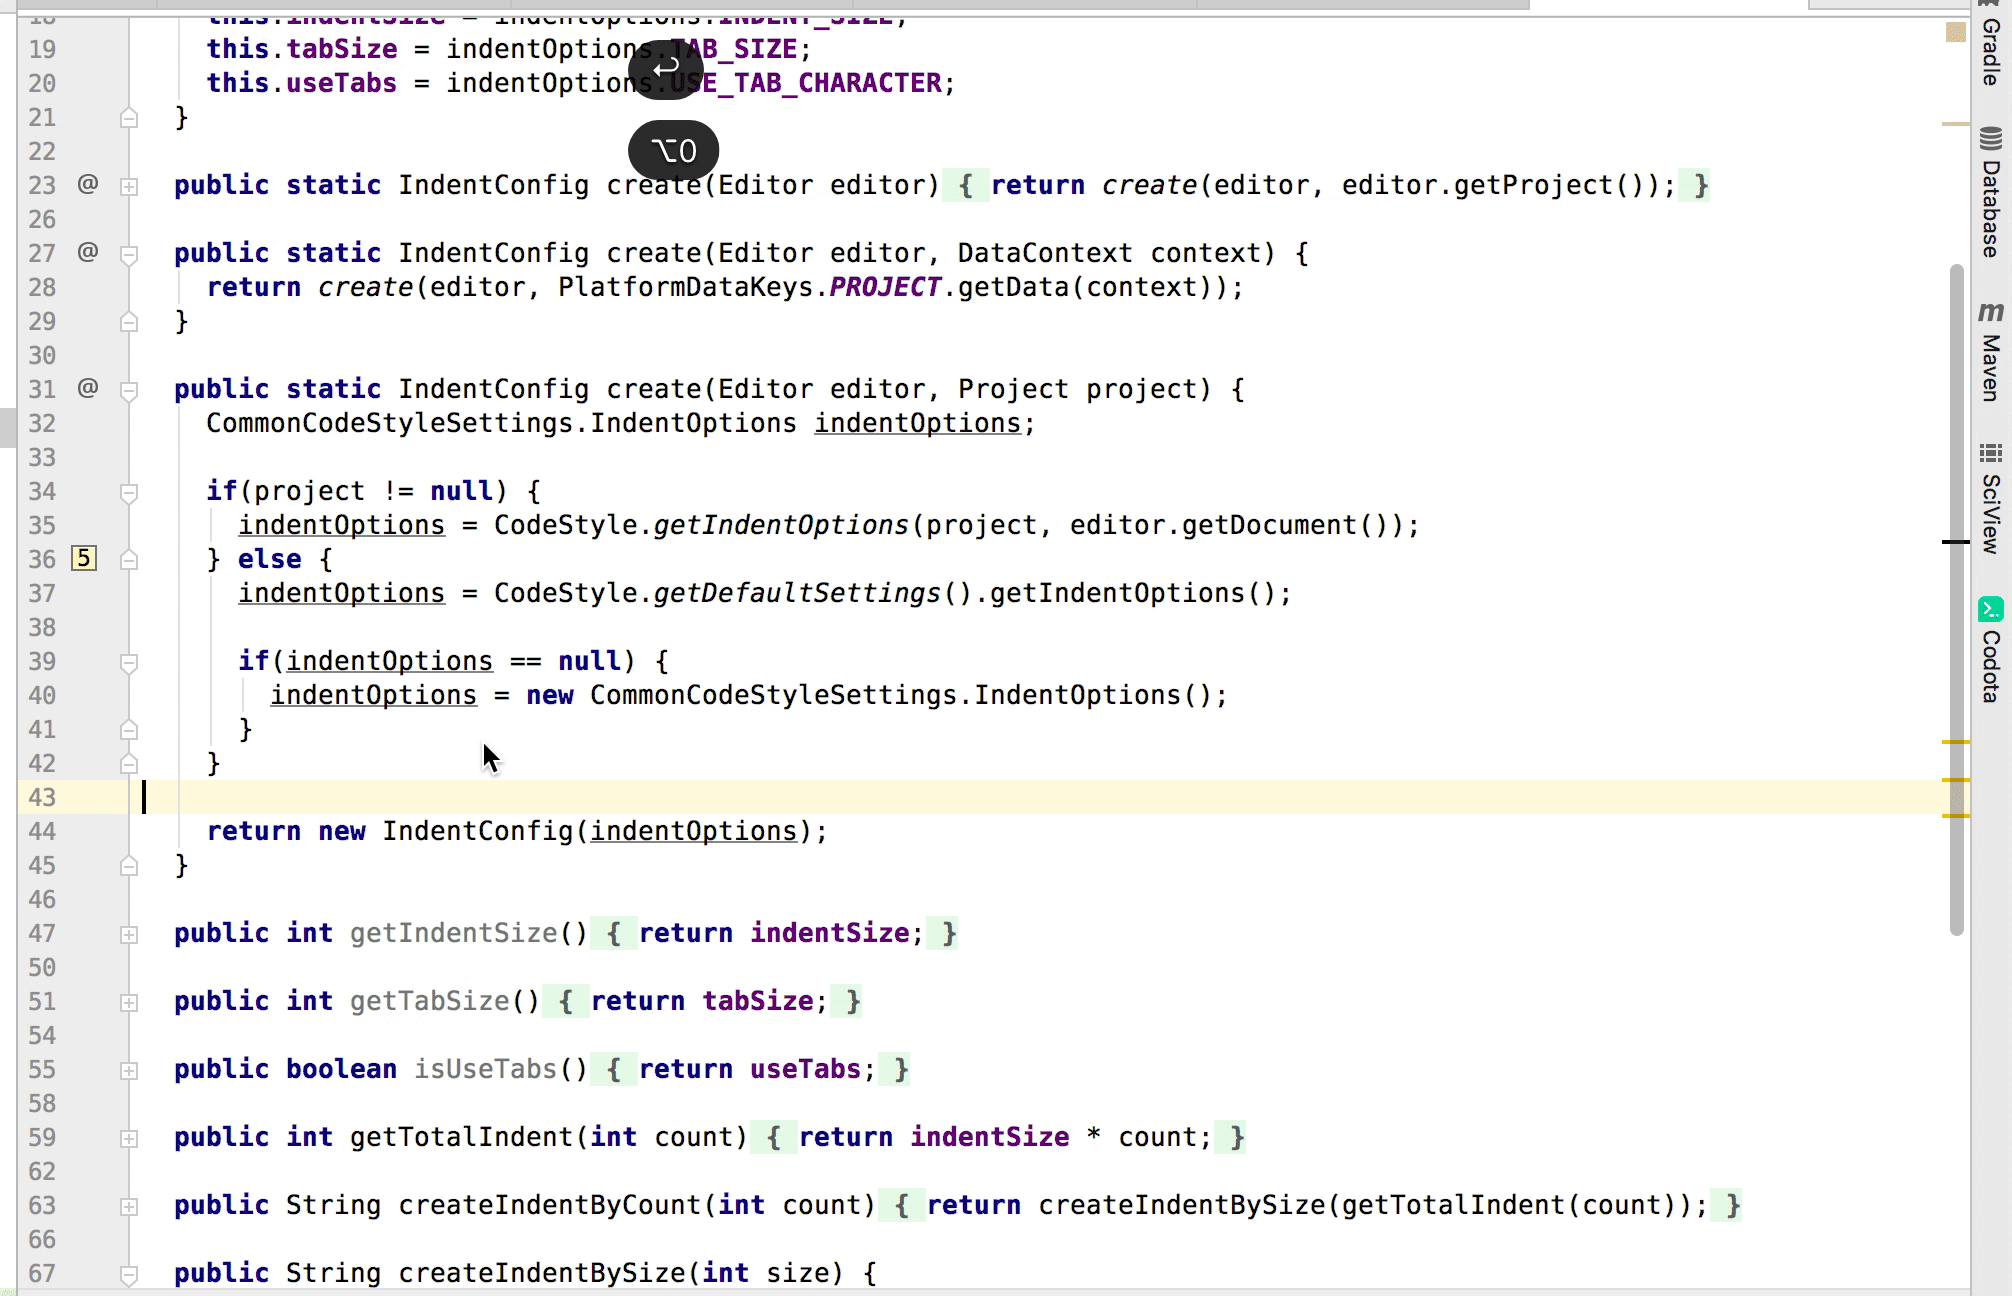Viewport: 2012px width, 1296px height.
Task: Click the Database tool window icon
Action: tap(1990, 138)
